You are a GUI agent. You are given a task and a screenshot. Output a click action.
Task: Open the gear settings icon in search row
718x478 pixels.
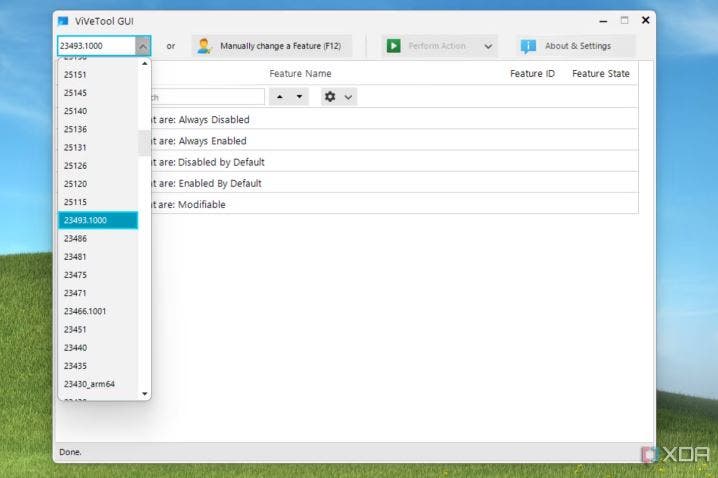330,97
